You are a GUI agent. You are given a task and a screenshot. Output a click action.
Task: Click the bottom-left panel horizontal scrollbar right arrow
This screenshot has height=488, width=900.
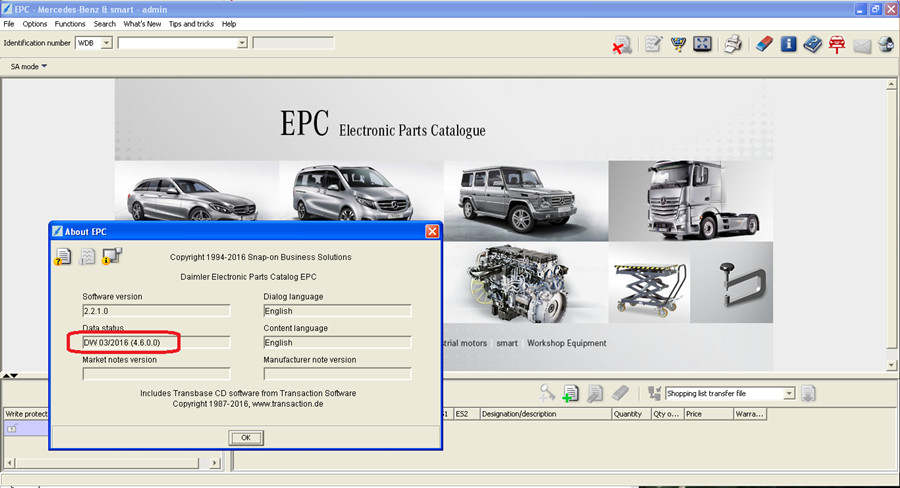point(215,463)
